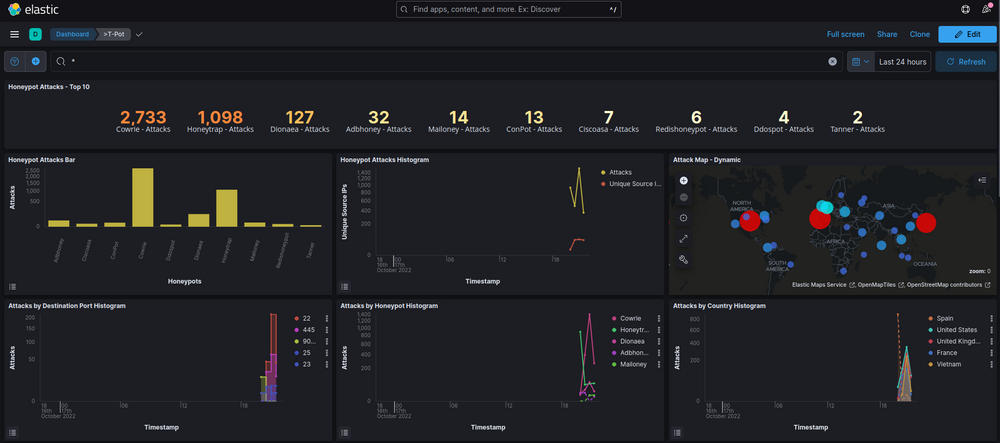
Task: Click the 127 Dionaea attacks metric
Action: 299,121
